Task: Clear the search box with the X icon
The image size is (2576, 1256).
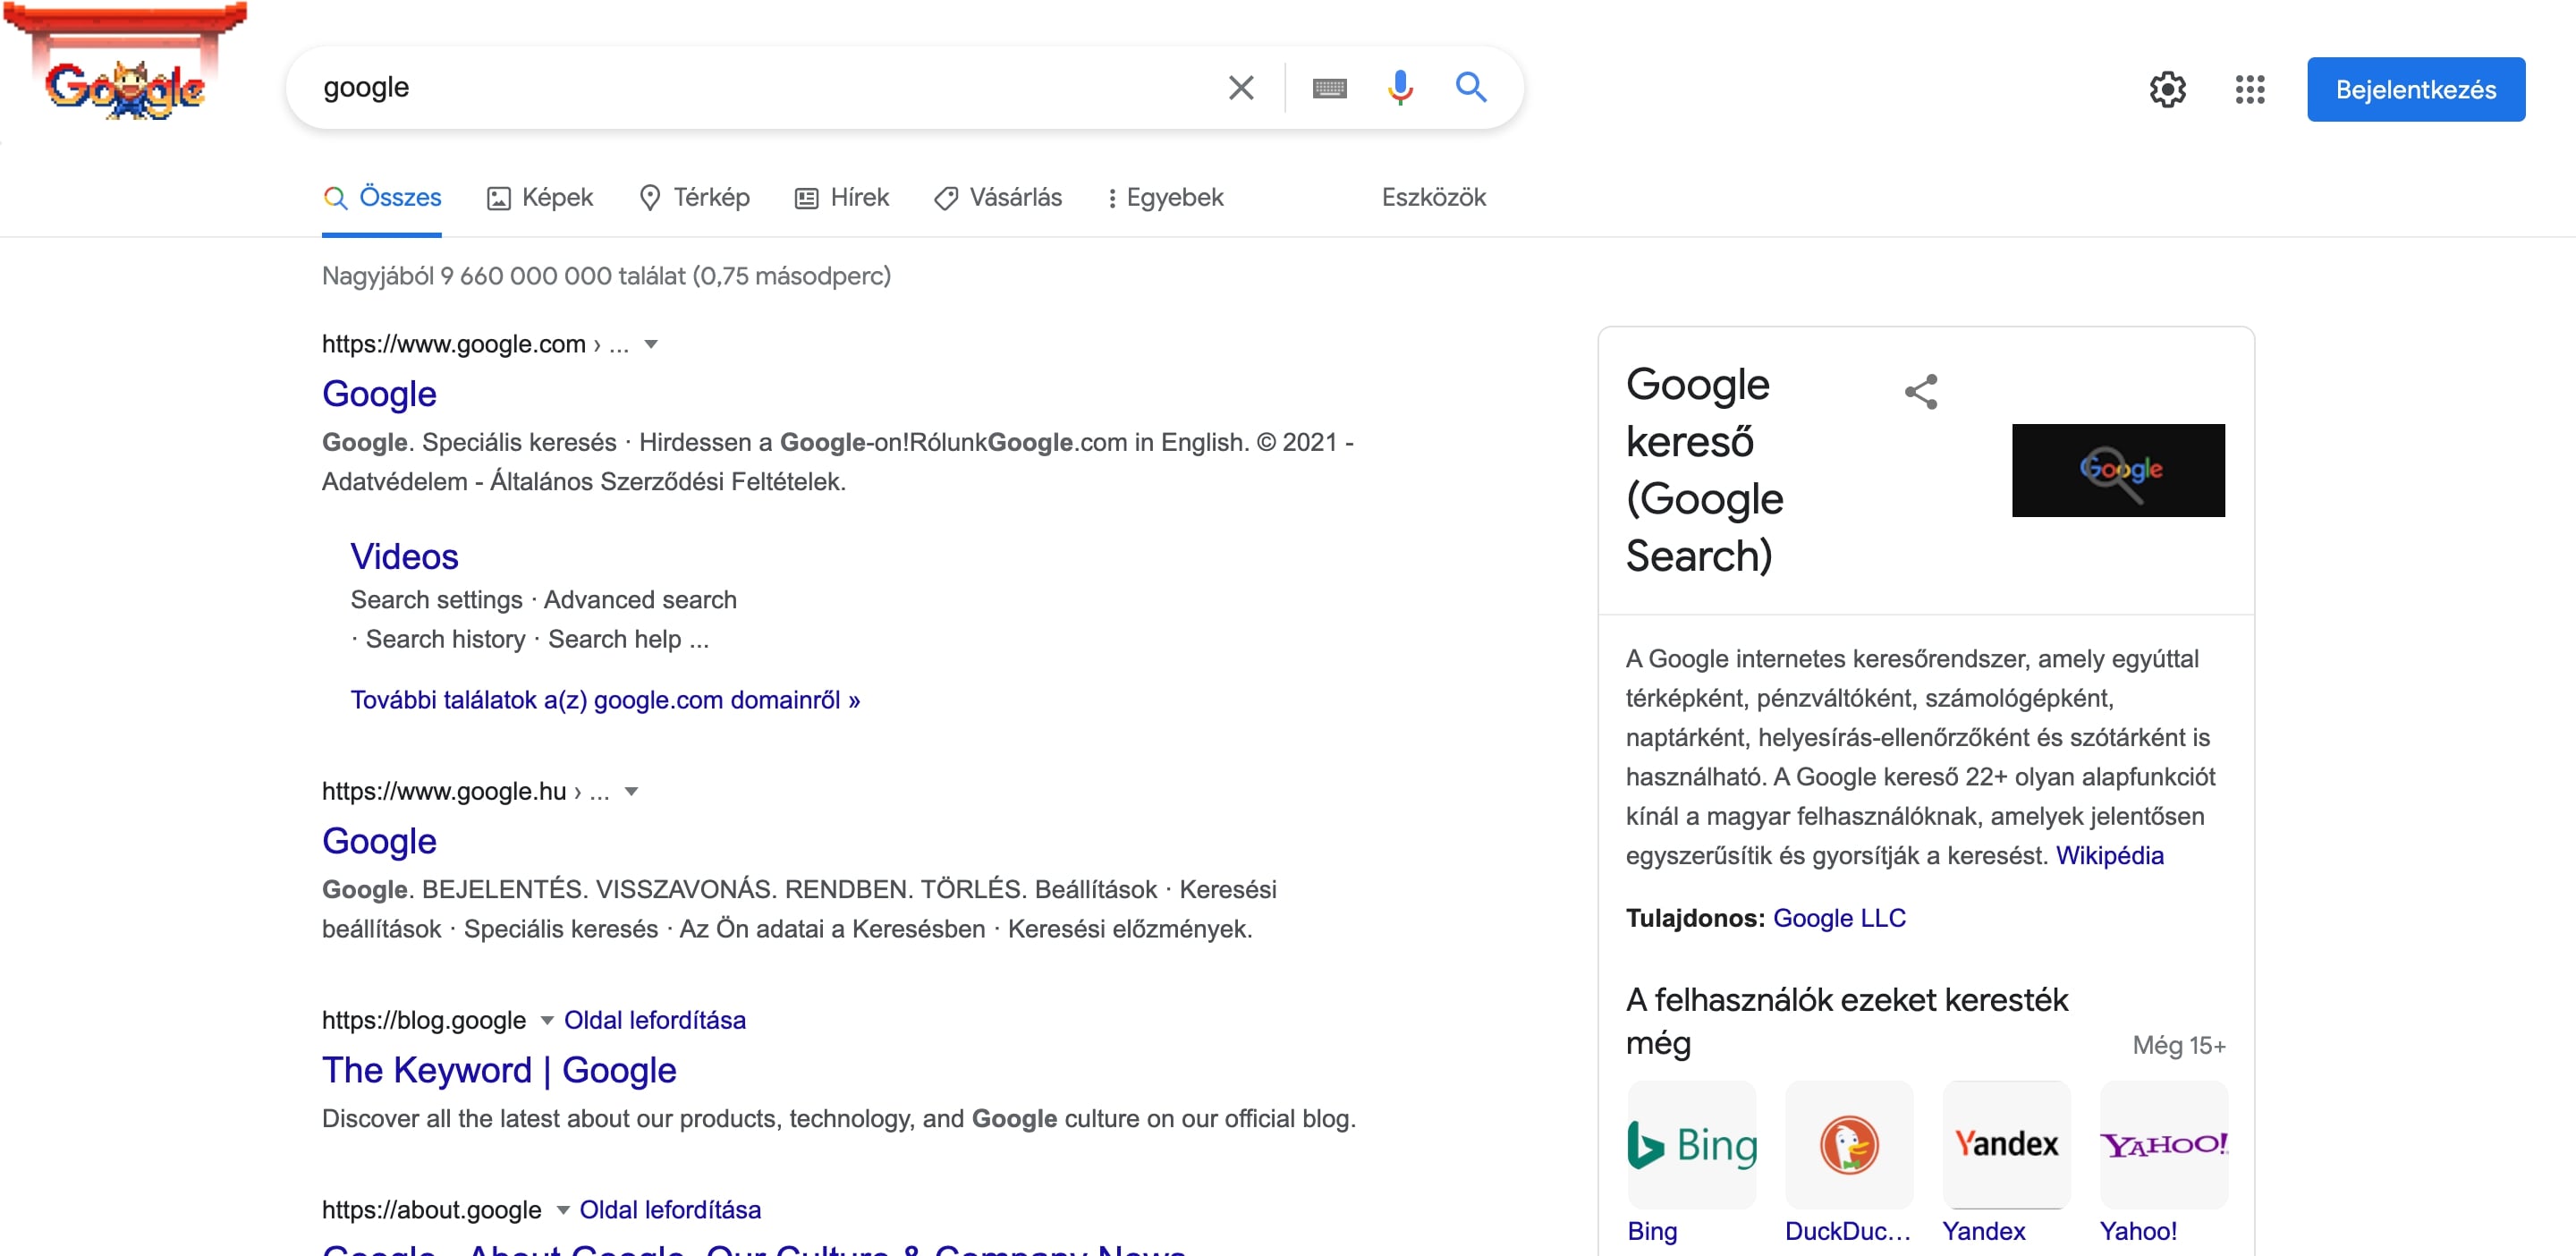Action: pos(1240,88)
